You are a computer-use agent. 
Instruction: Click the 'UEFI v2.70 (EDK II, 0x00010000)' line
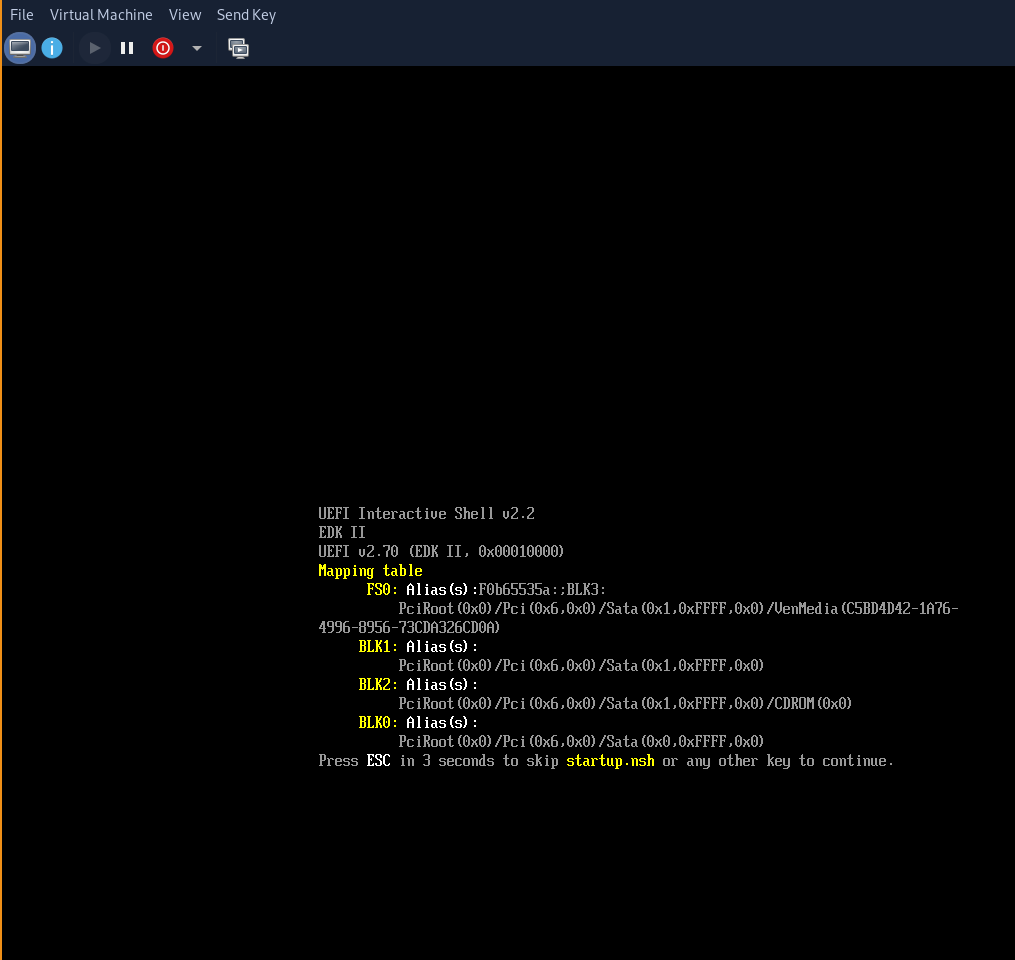(x=441, y=552)
